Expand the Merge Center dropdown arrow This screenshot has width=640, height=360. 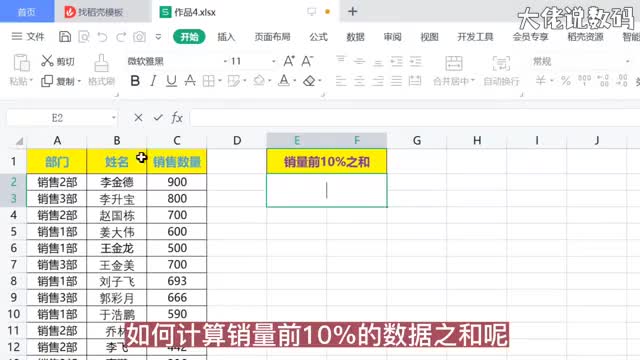coord(473,81)
